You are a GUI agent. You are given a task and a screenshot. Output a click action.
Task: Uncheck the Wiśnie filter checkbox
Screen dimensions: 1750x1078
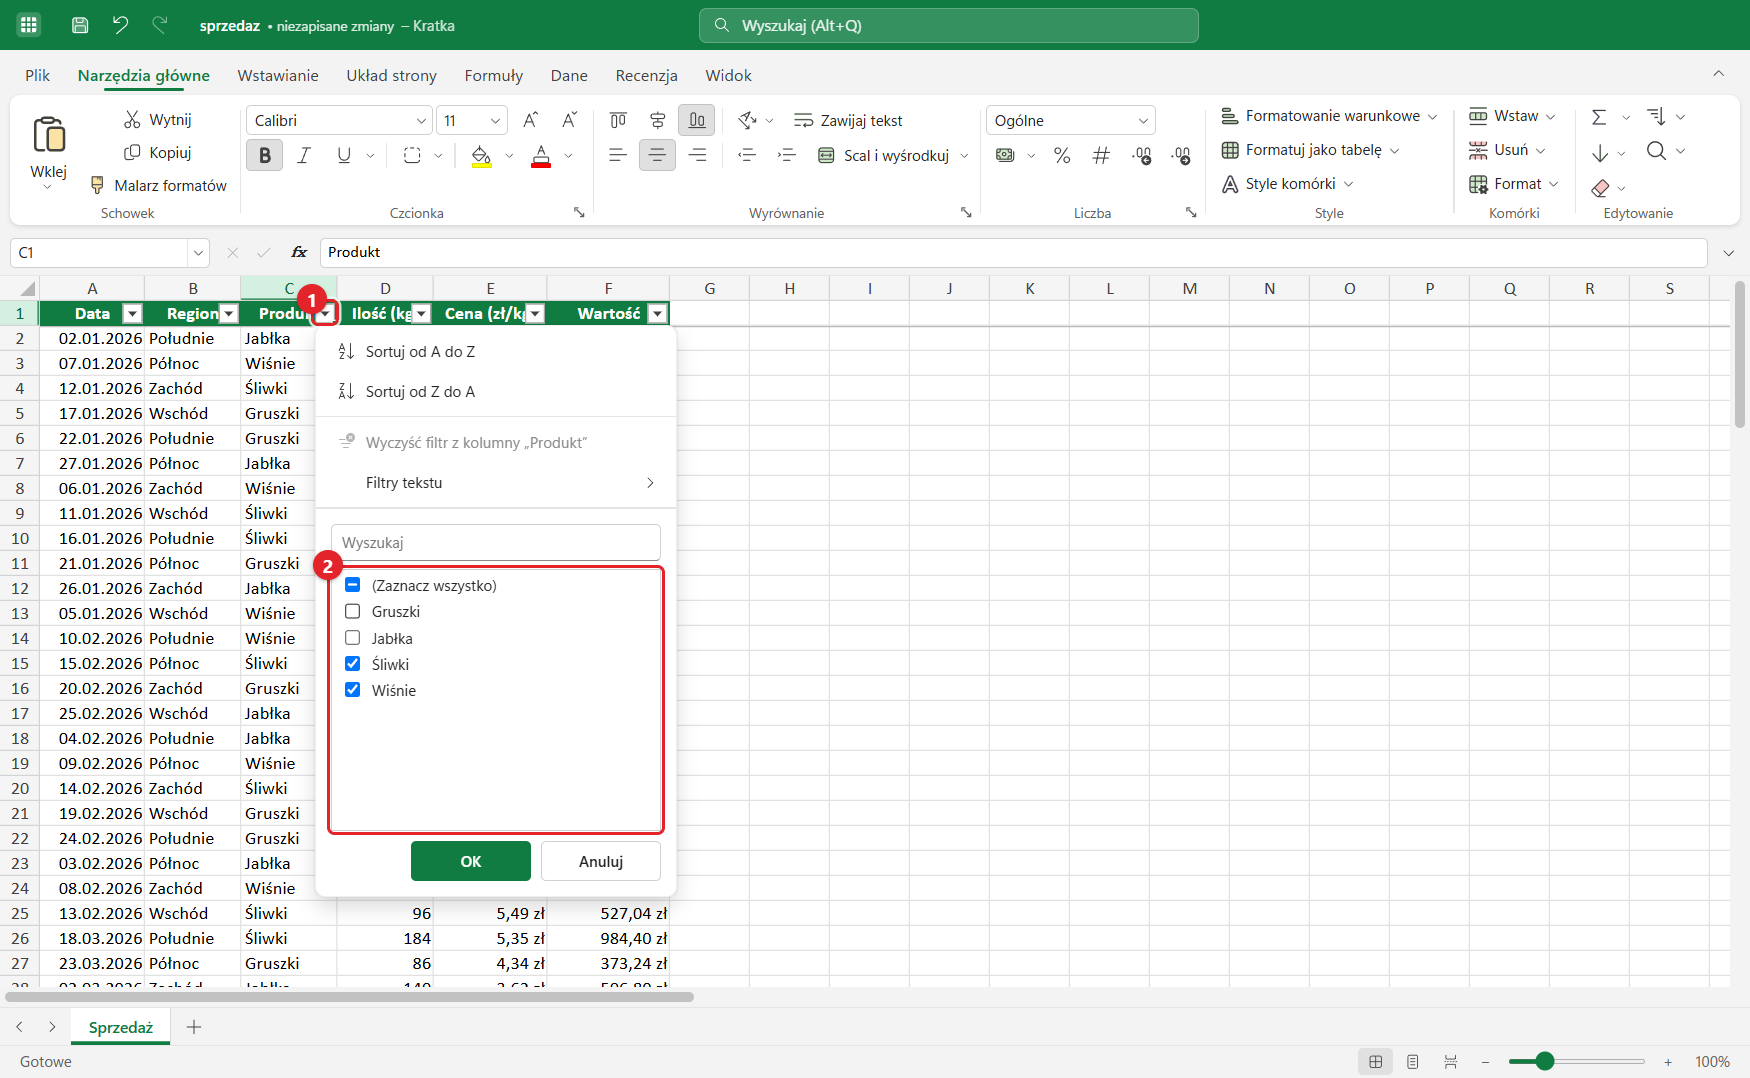(x=353, y=690)
